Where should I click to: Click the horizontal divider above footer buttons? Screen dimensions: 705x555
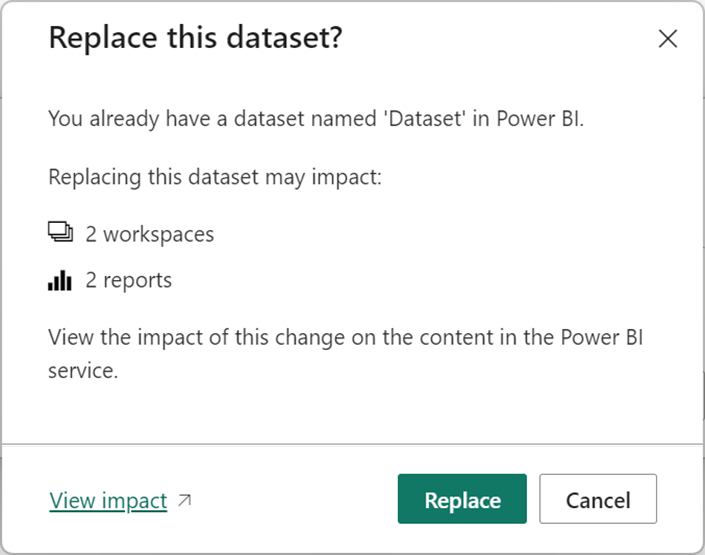tap(352, 443)
